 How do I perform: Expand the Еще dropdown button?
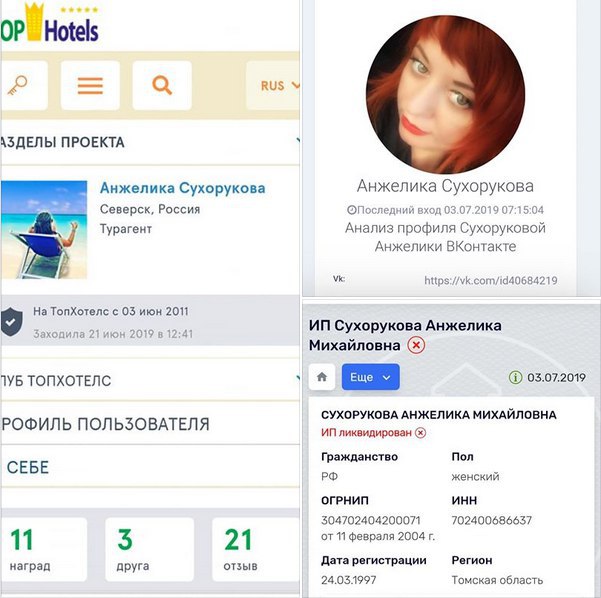[370, 377]
